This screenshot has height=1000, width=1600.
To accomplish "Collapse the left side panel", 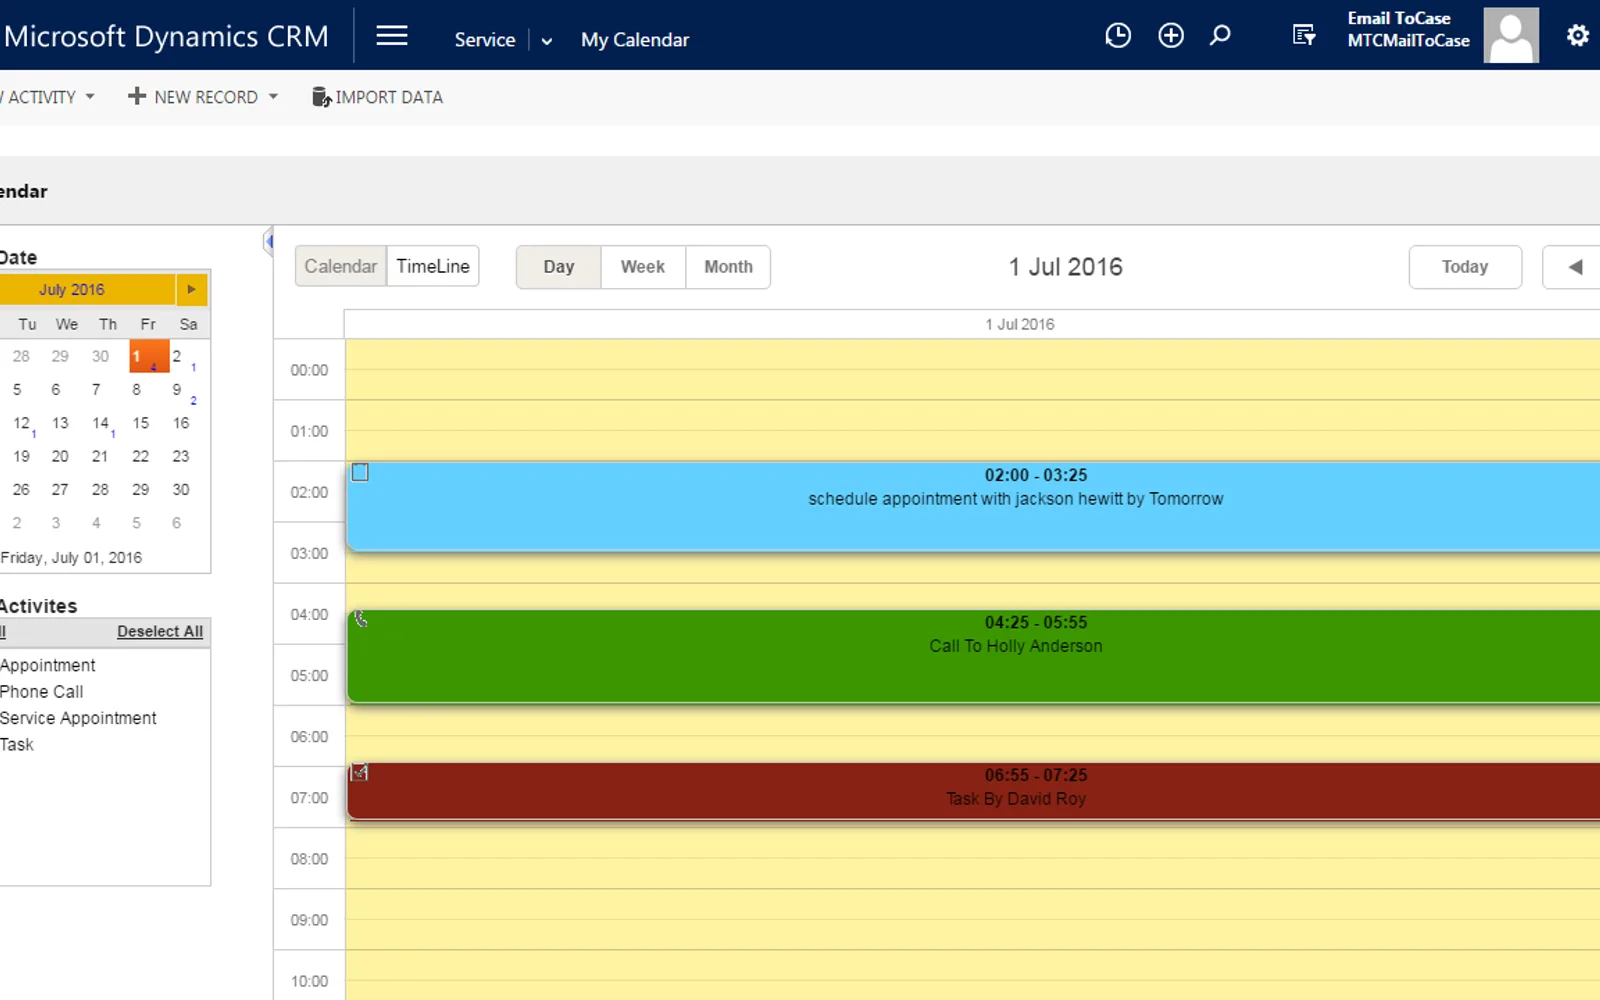I will click(x=268, y=241).
